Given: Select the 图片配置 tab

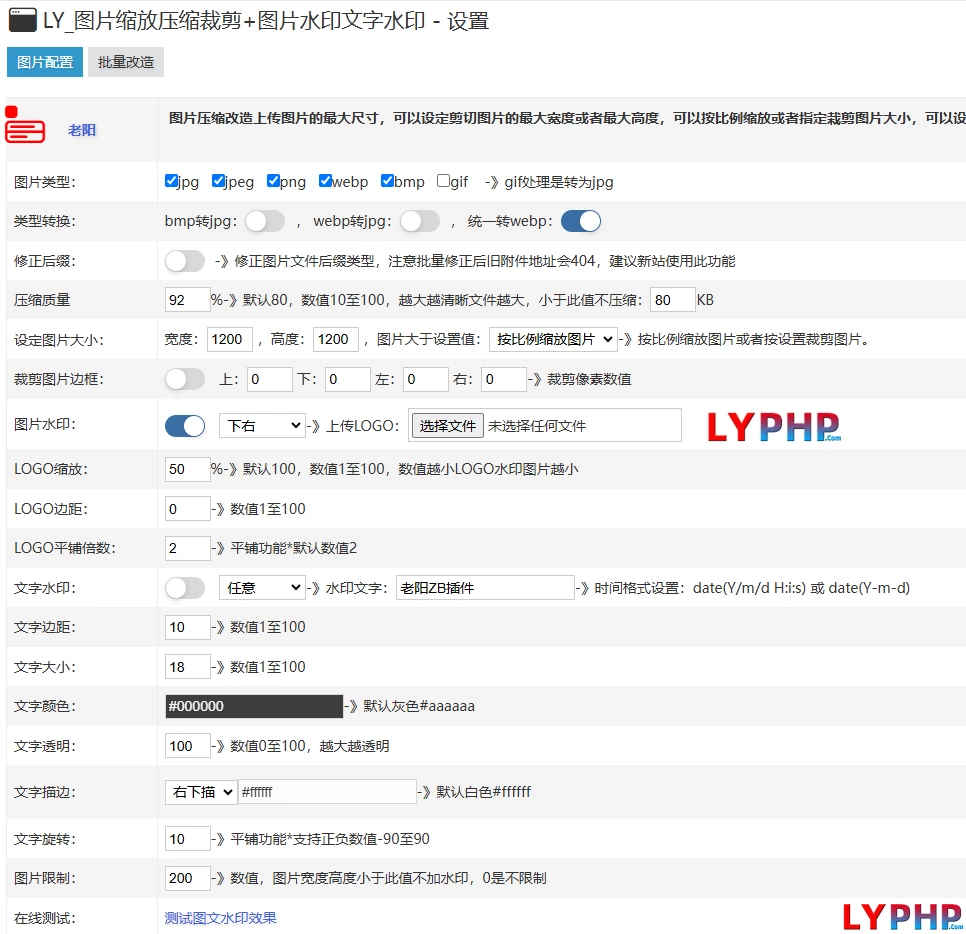Looking at the screenshot, I should point(45,62).
